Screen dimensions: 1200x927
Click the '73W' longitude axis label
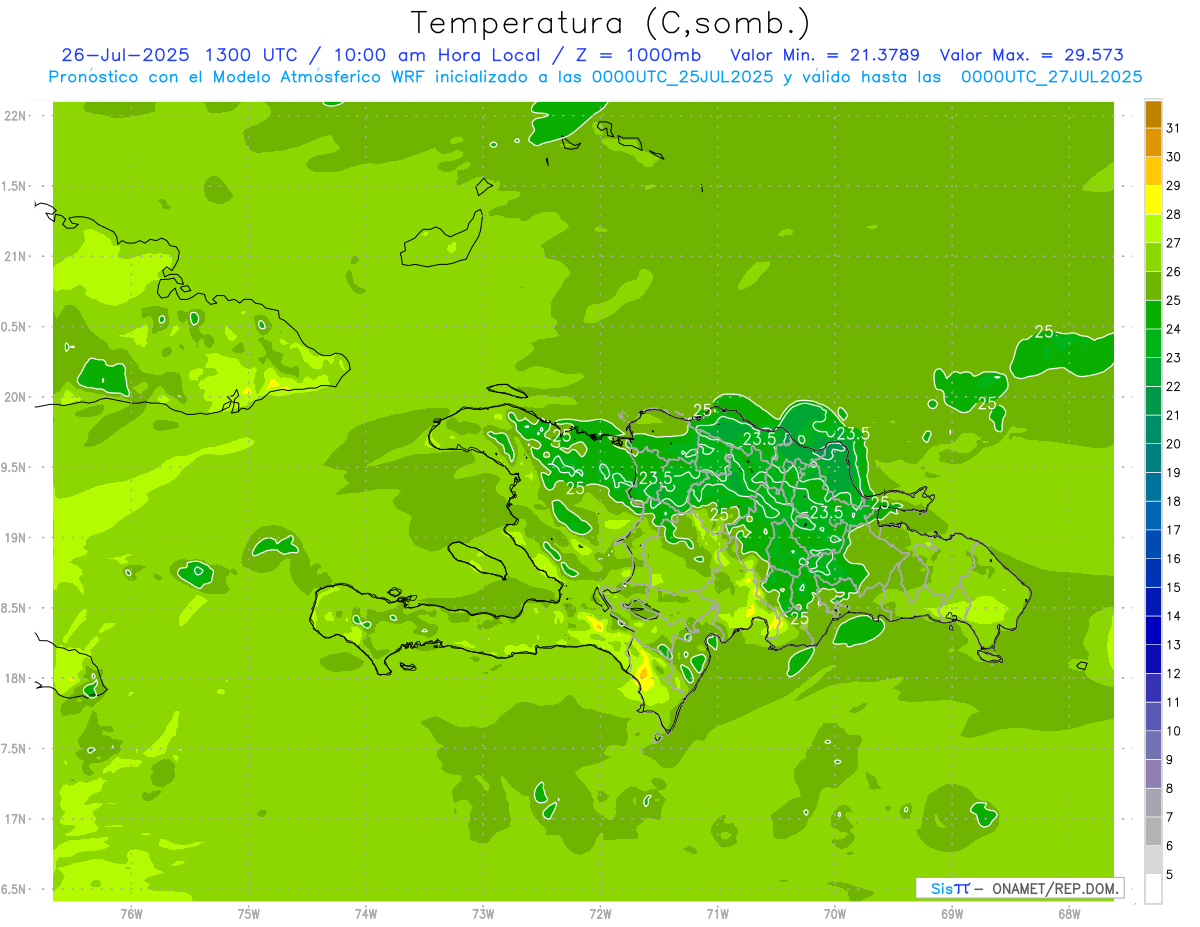point(483,914)
